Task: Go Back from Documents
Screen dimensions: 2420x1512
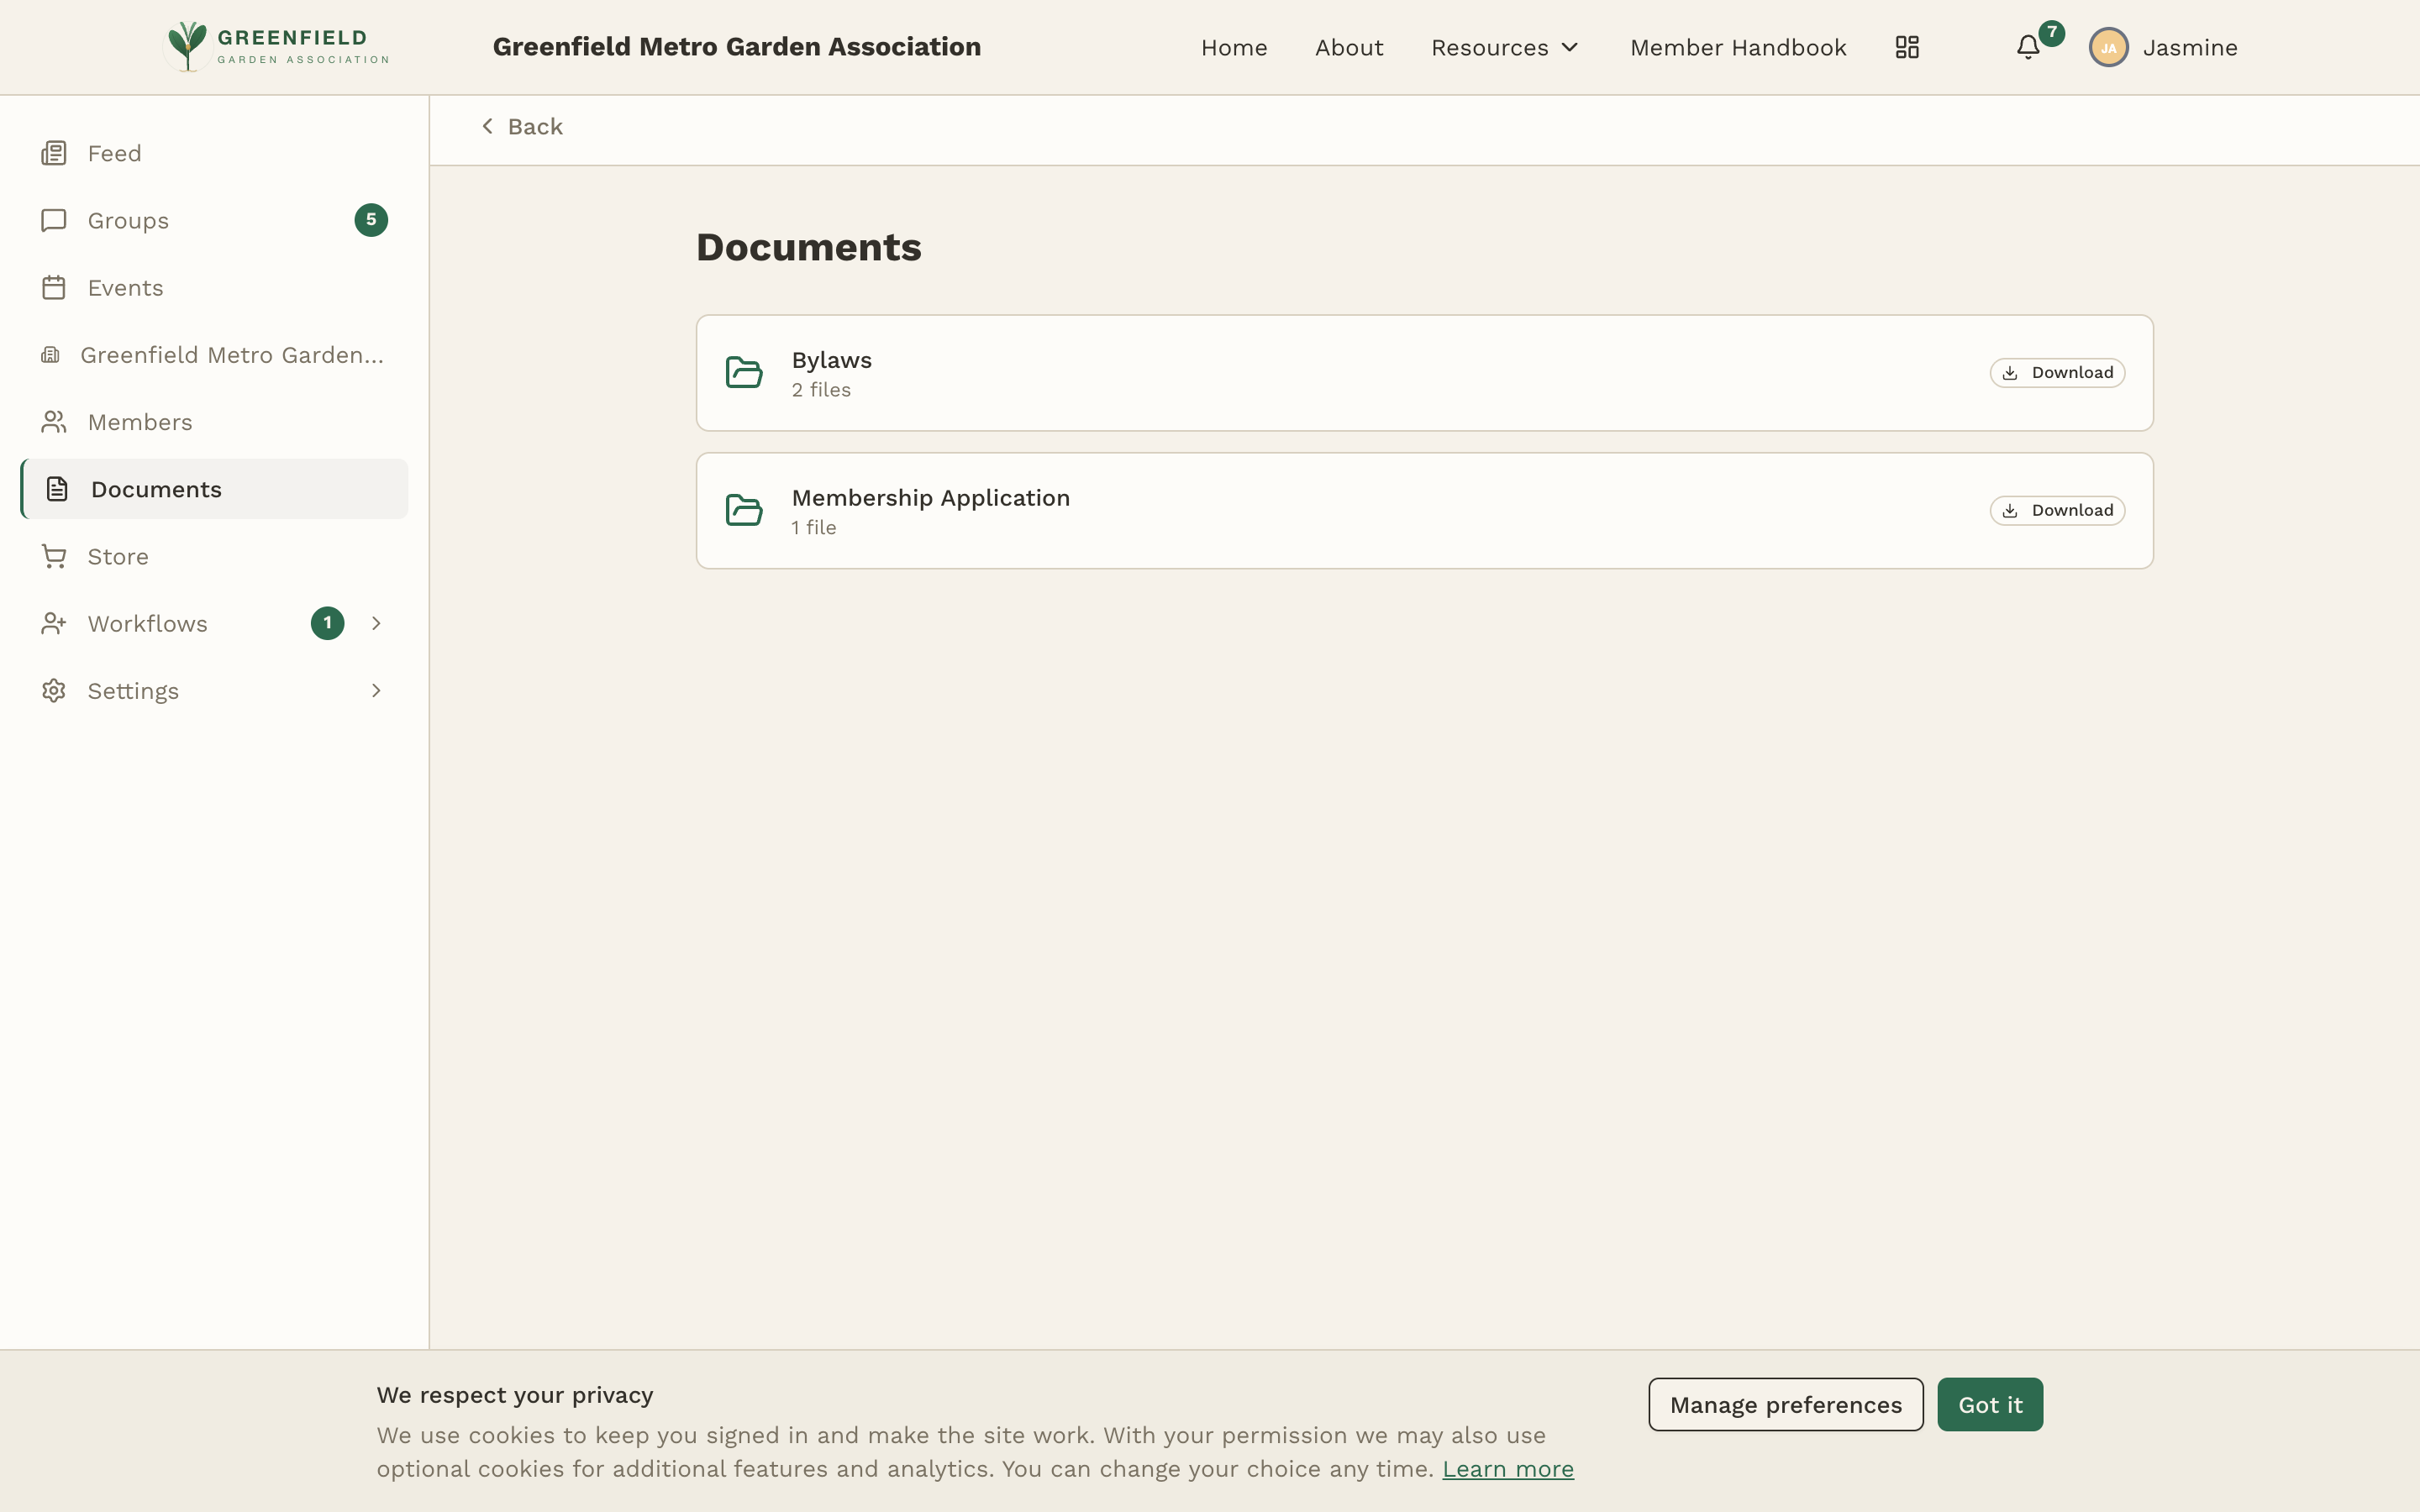Action: (x=521, y=126)
